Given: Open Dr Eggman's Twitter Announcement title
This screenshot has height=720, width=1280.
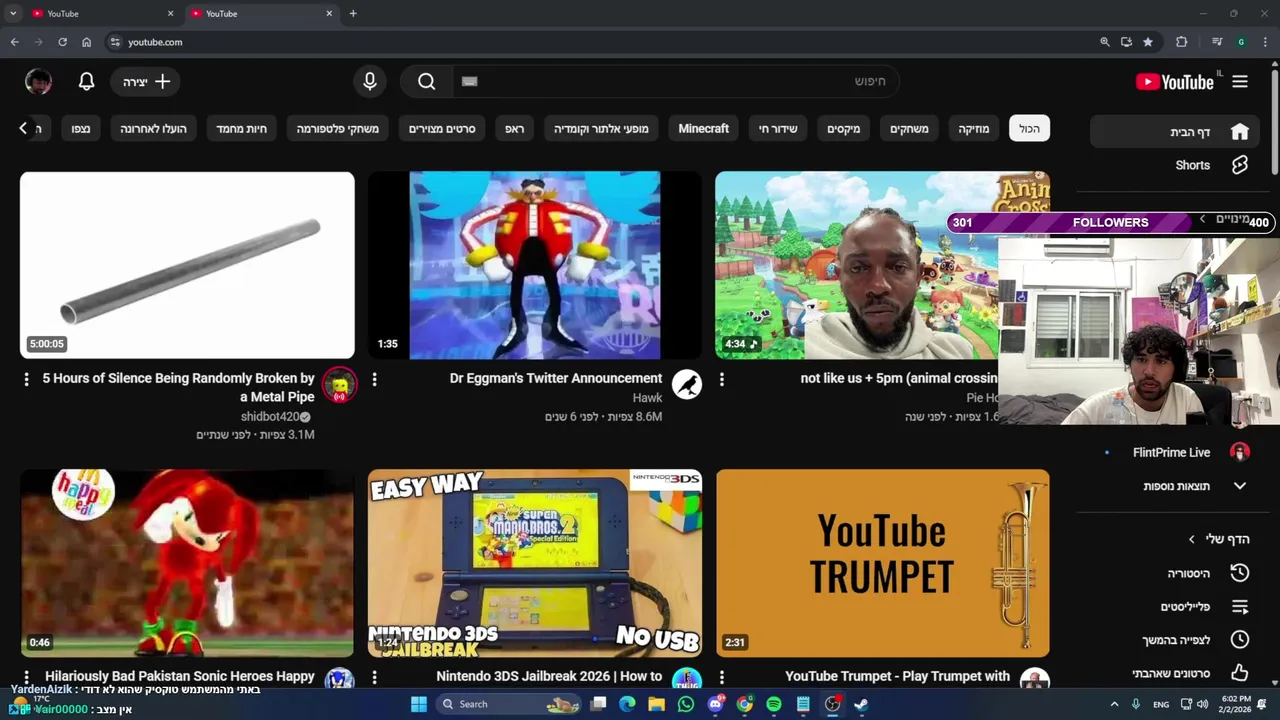Looking at the screenshot, I should point(556,378).
